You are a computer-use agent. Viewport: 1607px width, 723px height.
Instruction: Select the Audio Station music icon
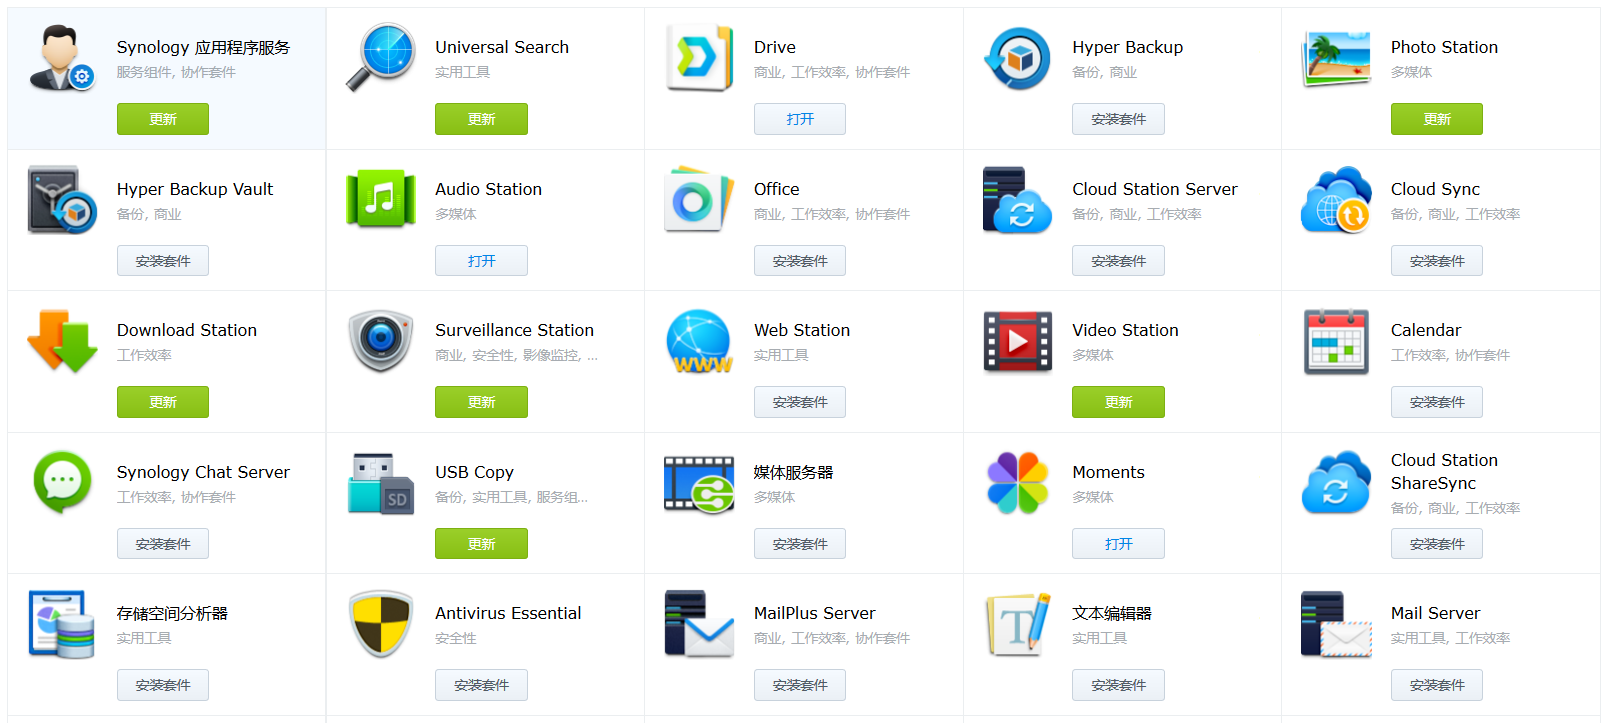point(380,199)
